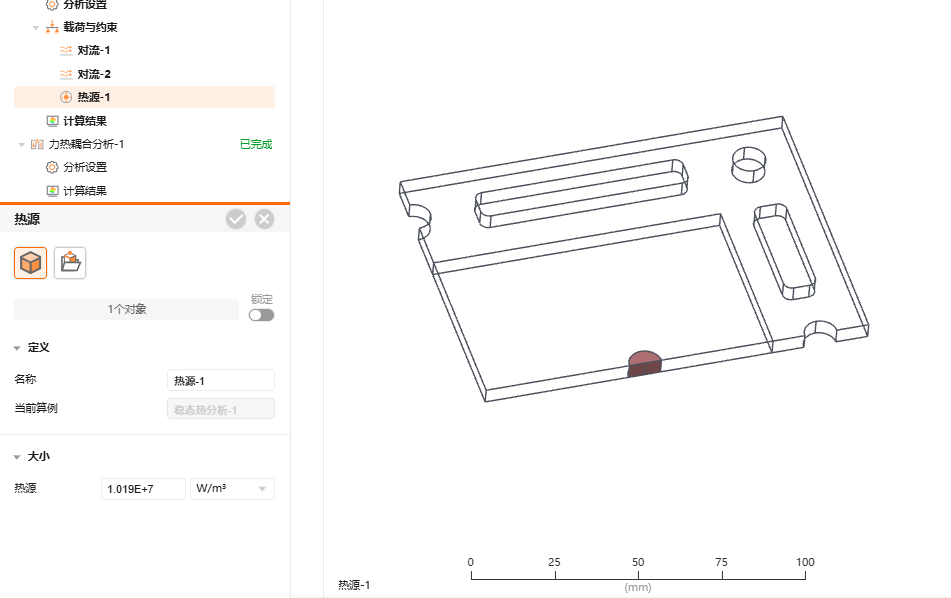Collapse the 载荷与约束 tree node
This screenshot has width=951, height=598.
point(36,27)
